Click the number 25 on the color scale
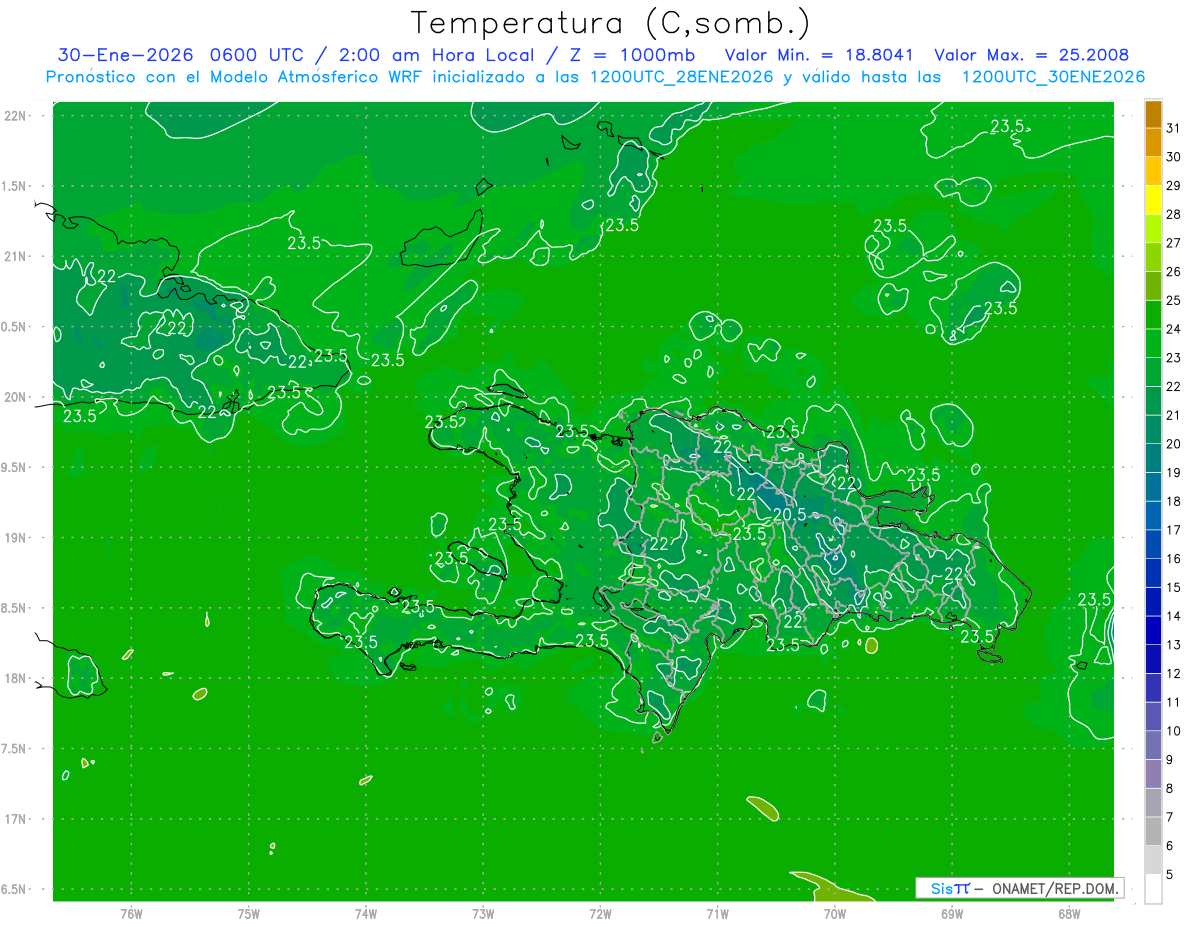1200x927 pixels. pyautogui.click(x=1173, y=300)
